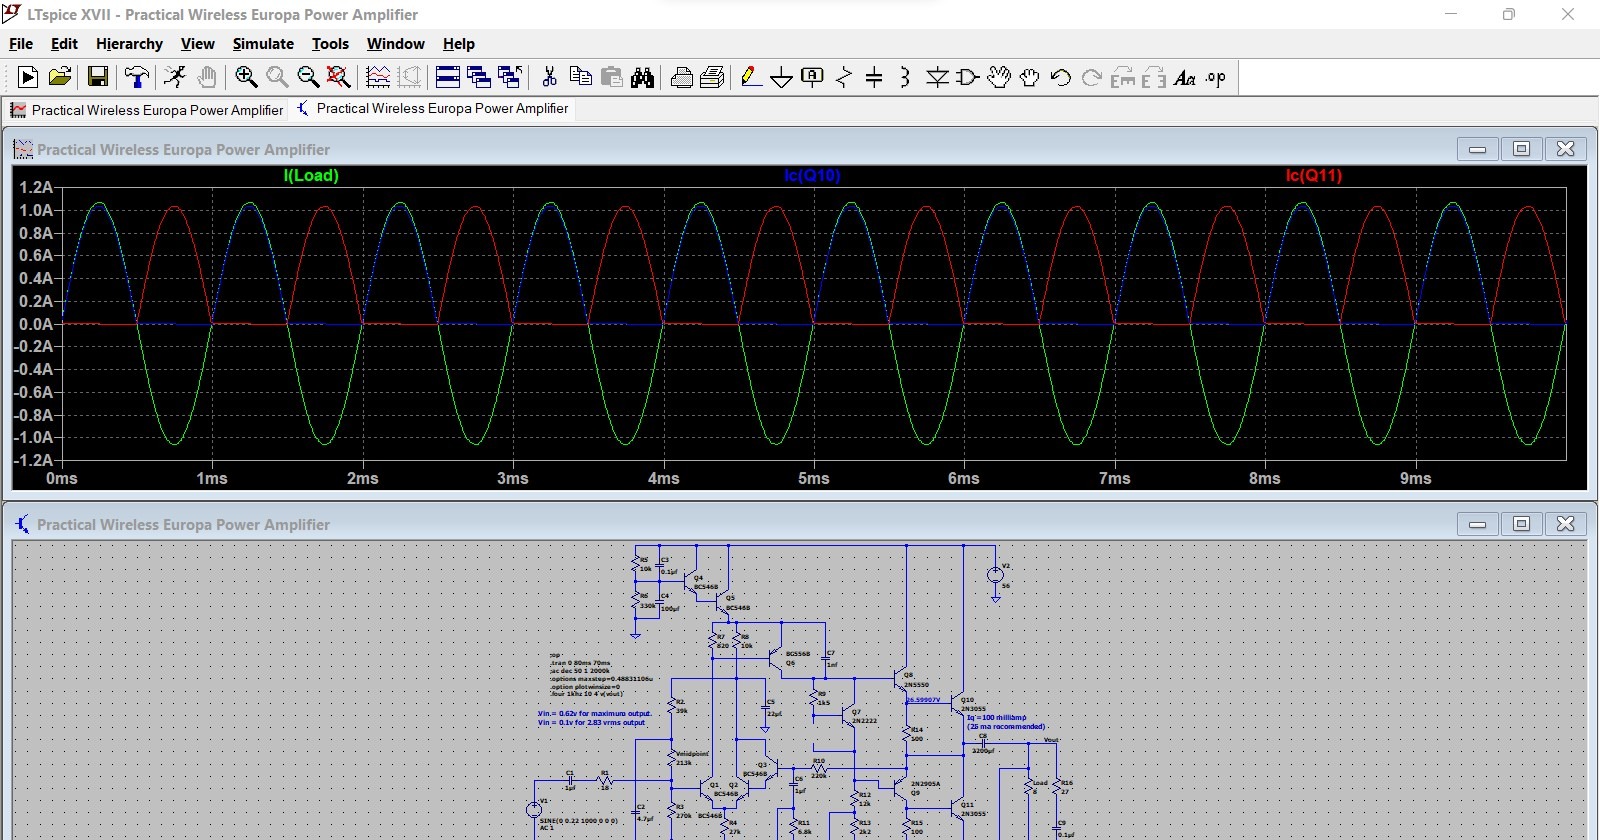This screenshot has height=840, width=1600.
Task: Click the V2 voltage source in schematic
Action: coord(996,575)
